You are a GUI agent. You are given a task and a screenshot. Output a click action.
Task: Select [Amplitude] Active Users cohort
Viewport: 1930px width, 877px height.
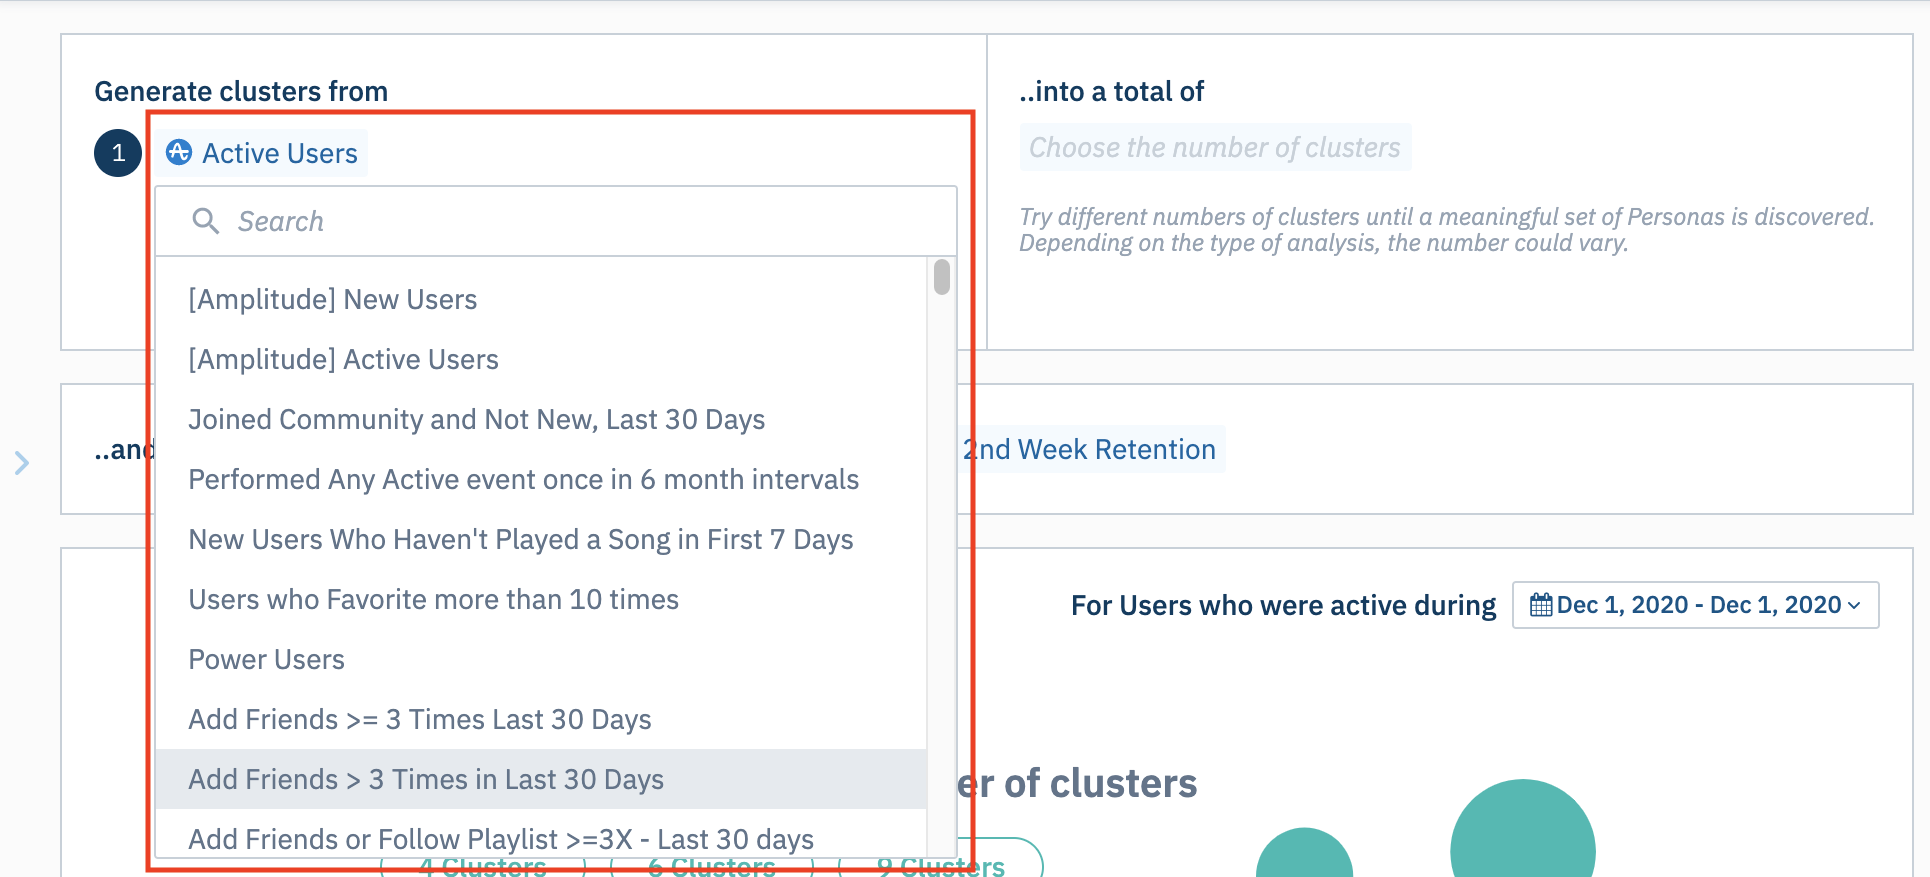tap(343, 359)
